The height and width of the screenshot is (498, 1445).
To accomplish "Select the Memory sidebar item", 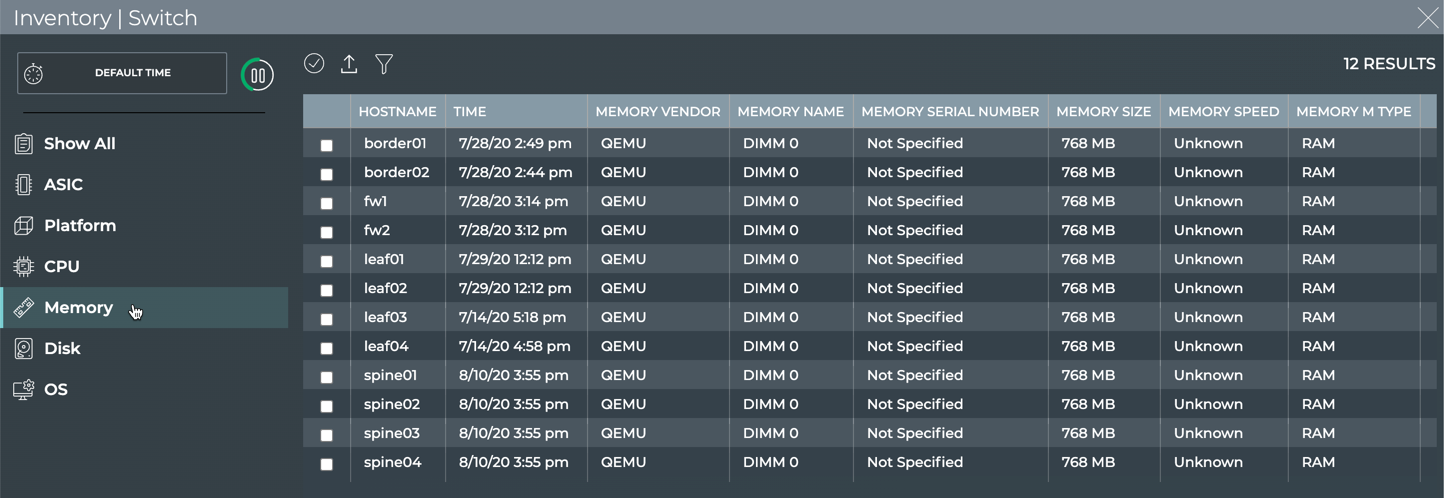I will coord(78,308).
